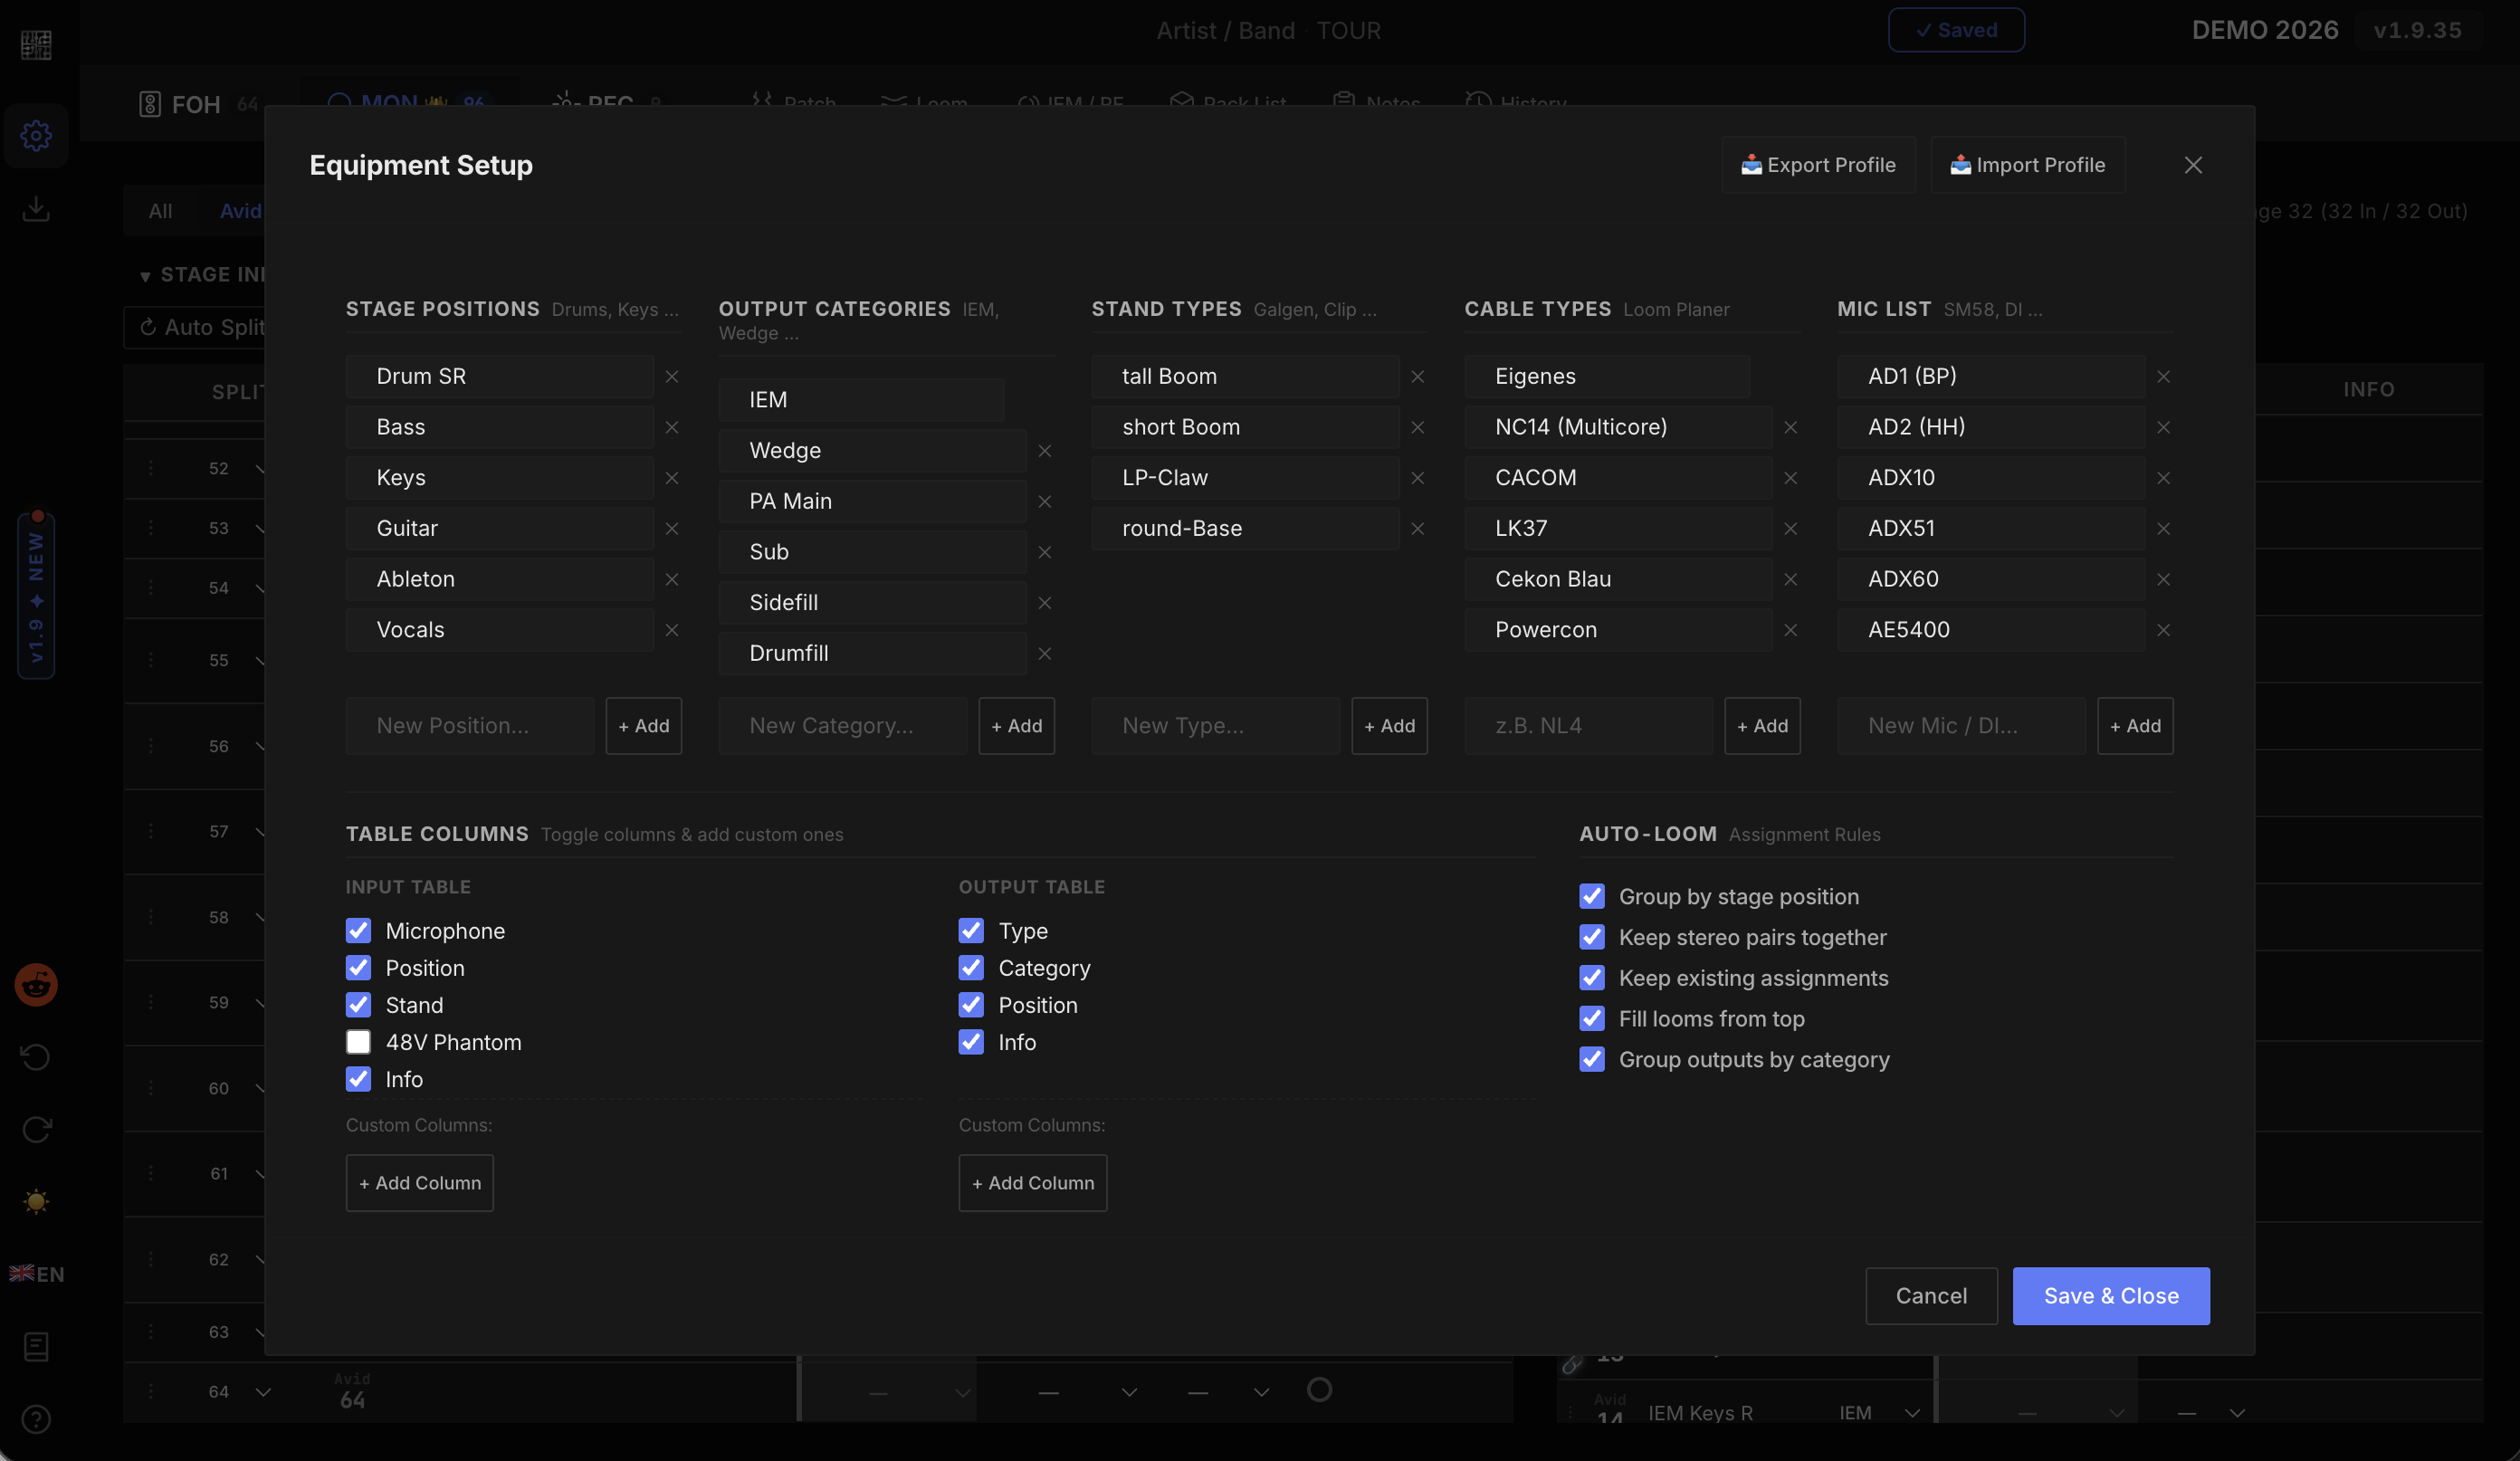Focus the New Position input field

point(470,726)
